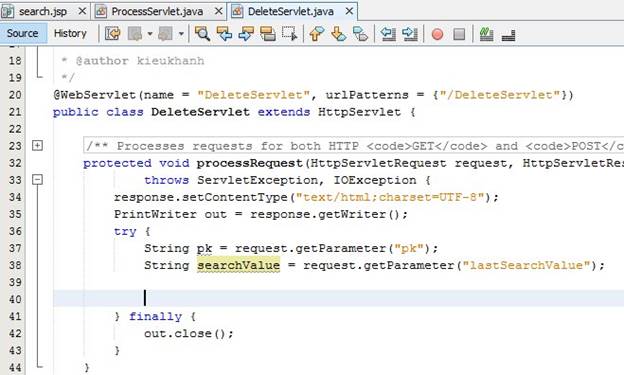Image resolution: width=624 pixels, height=375 pixels.
Task: Toggle Rectangular Selection icon
Action: 289,34
